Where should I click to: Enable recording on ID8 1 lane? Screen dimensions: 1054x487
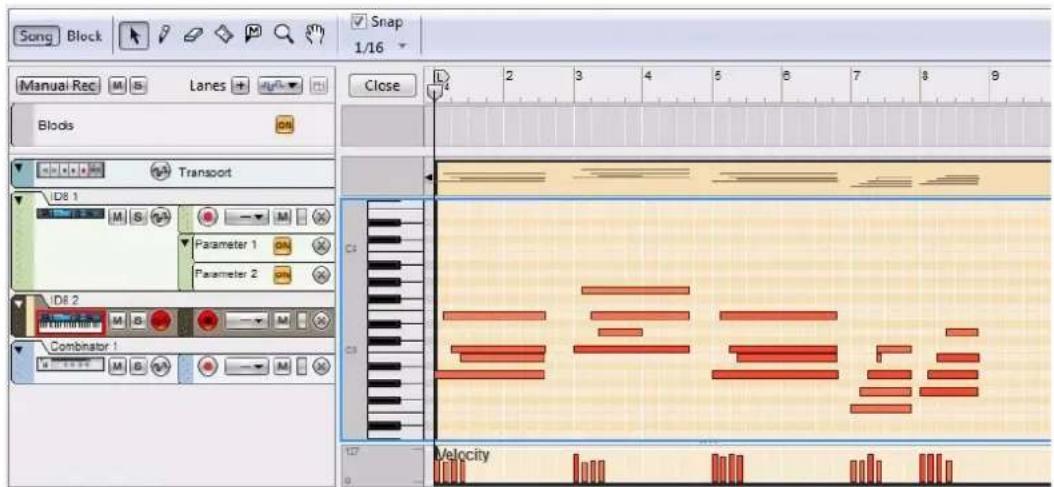(208, 217)
